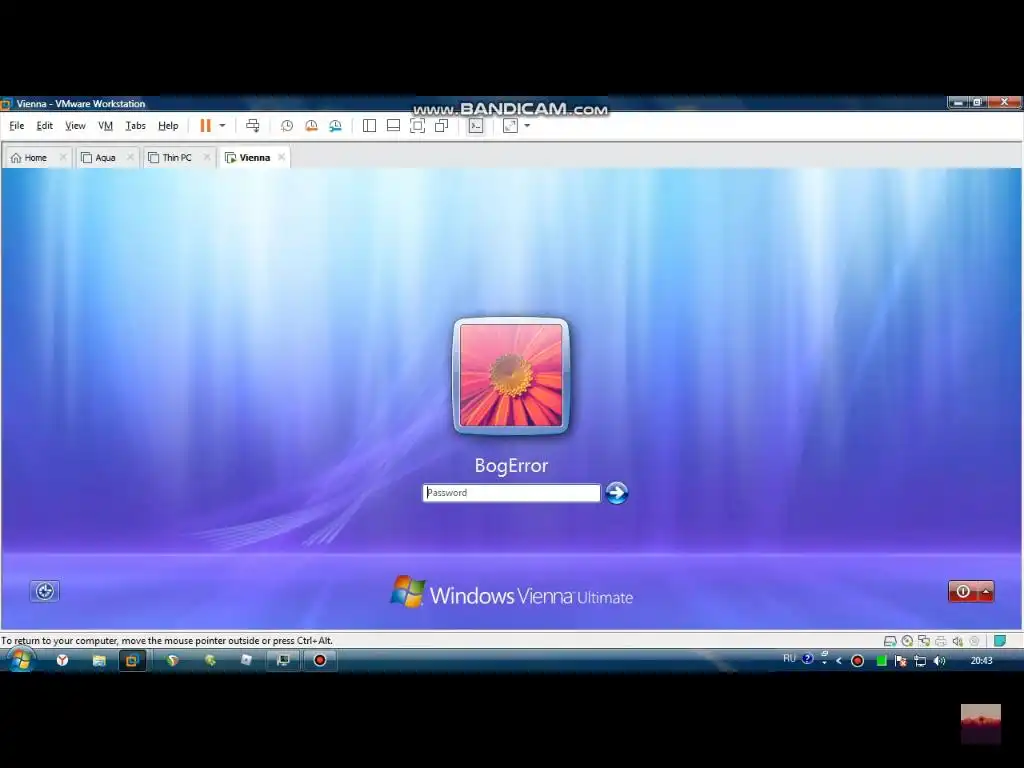Click the network tray icon
The height and width of the screenshot is (768, 1024).
point(920,661)
